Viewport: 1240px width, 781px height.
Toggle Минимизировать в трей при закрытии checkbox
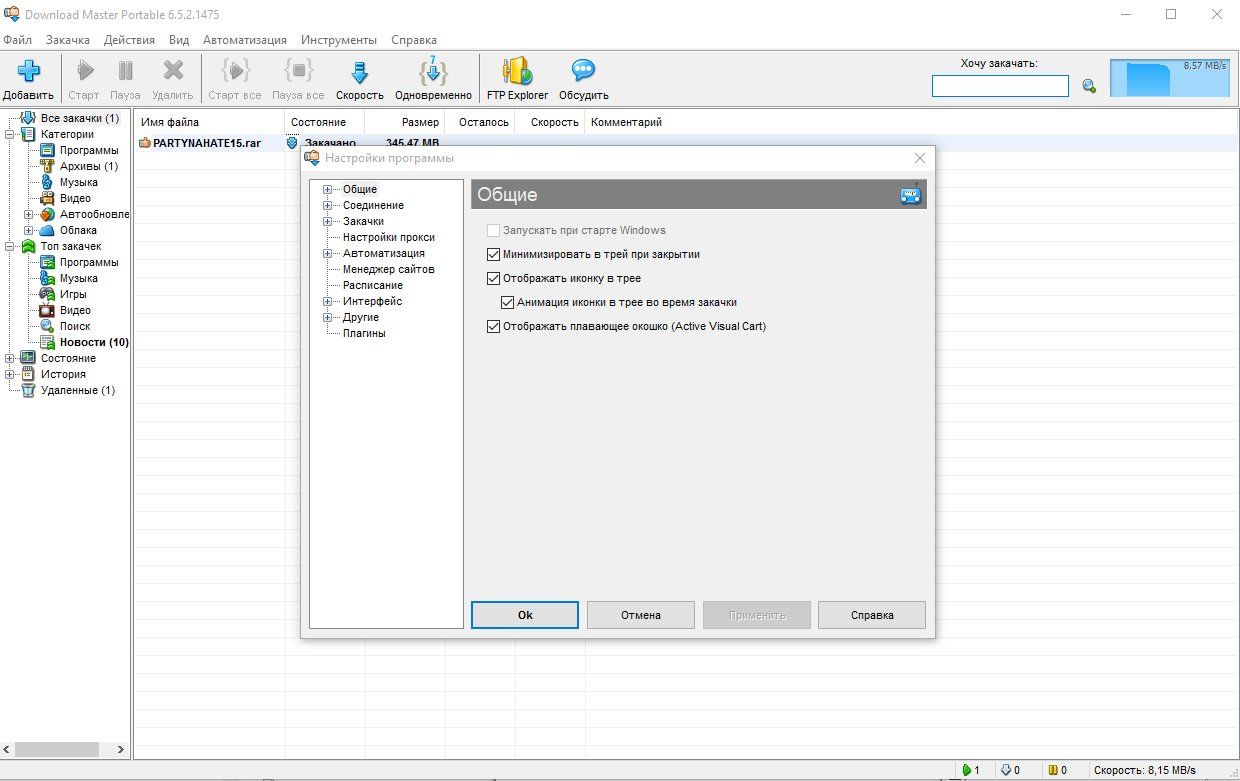(x=493, y=254)
